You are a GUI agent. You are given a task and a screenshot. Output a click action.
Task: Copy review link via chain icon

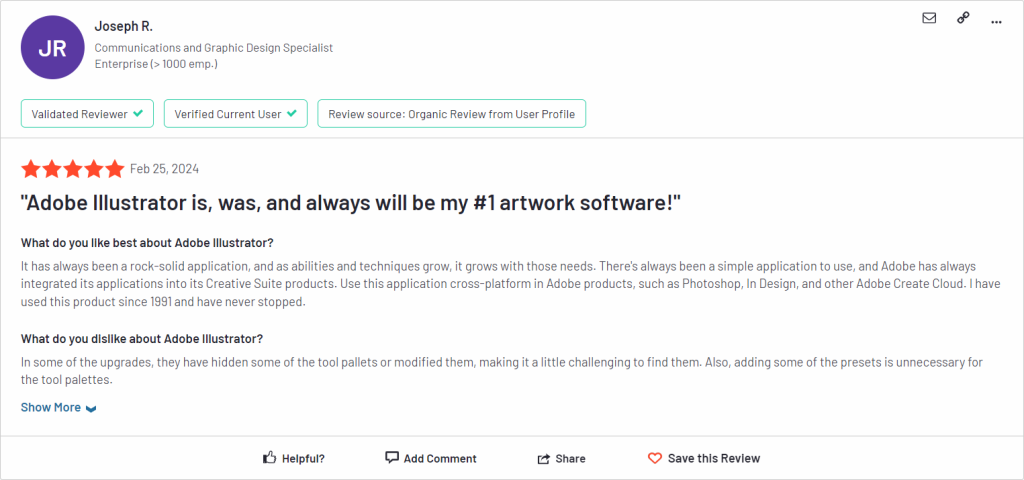click(963, 18)
